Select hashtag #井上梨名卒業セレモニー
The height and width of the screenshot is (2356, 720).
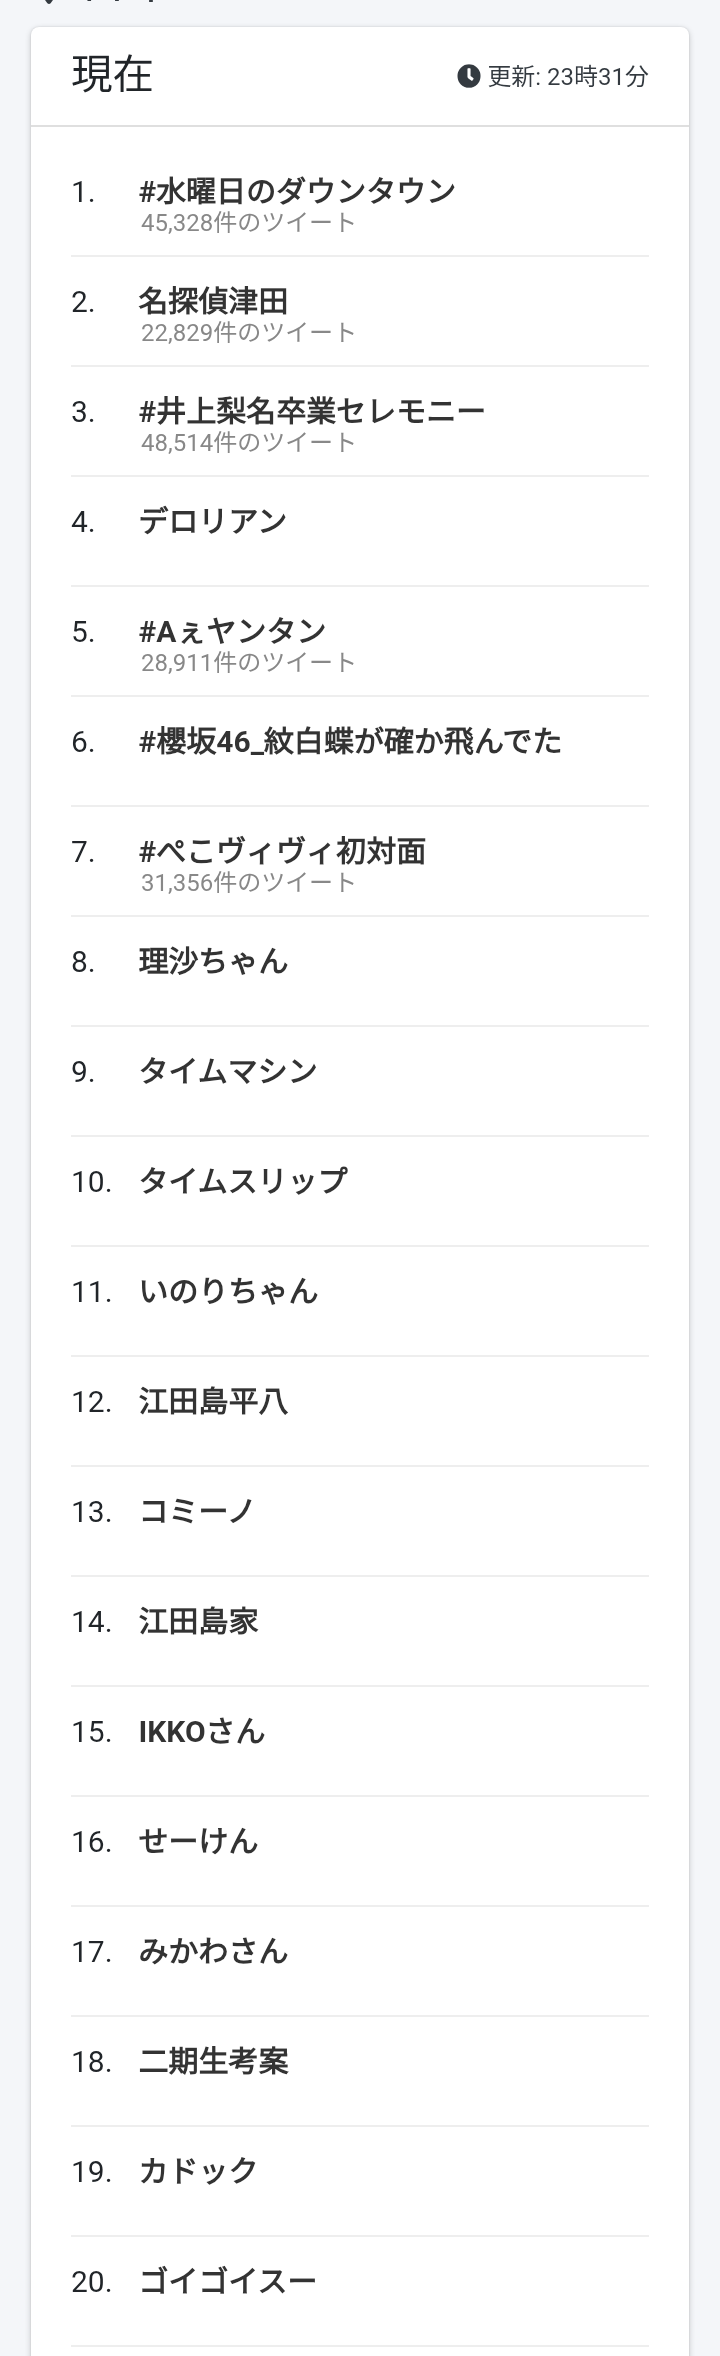click(x=312, y=411)
